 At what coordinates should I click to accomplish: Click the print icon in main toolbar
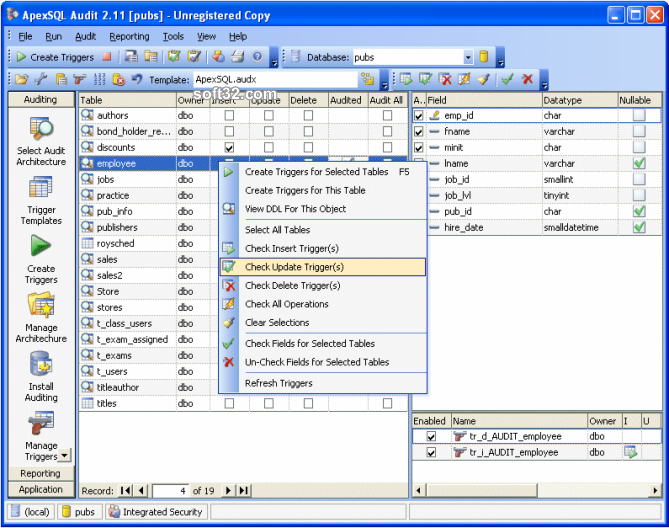(x=238, y=56)
